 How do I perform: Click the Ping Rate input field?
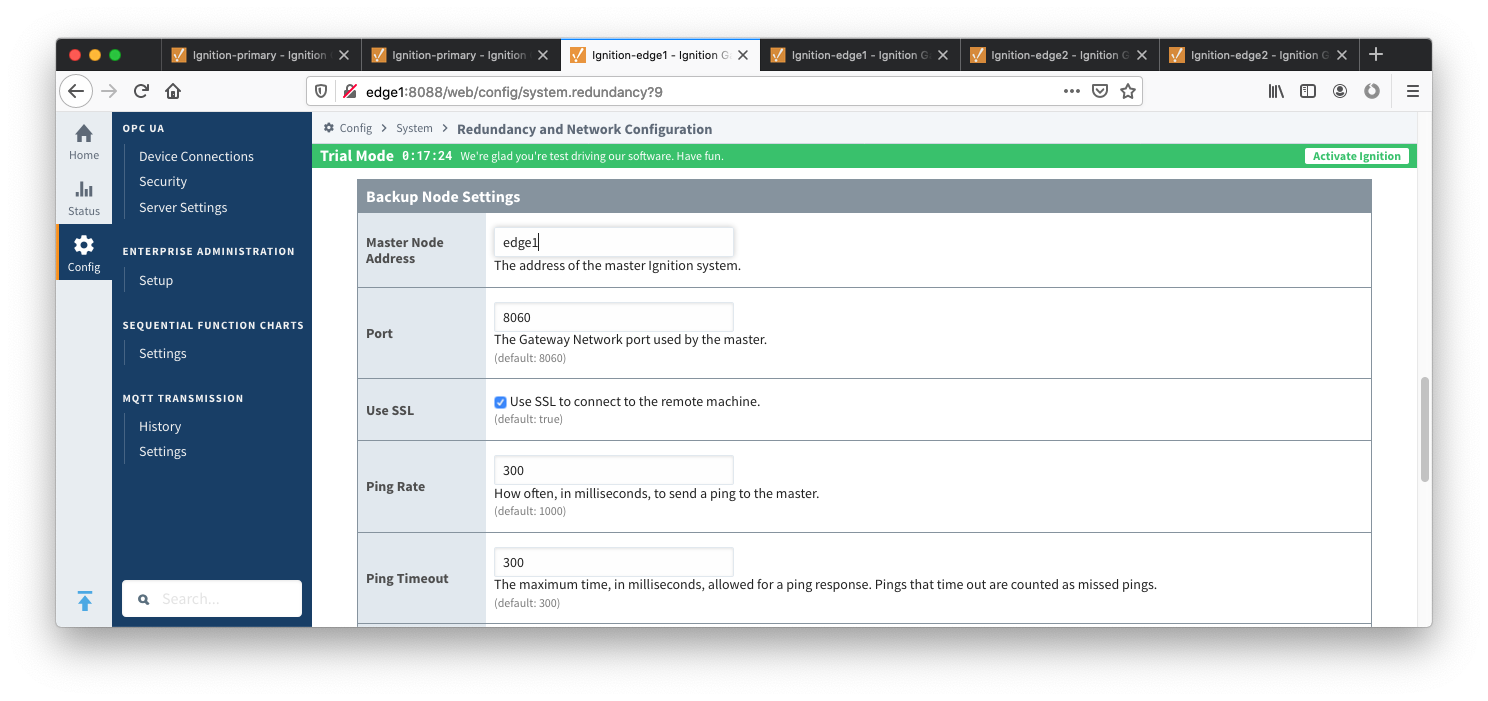(x=614, y=470)
